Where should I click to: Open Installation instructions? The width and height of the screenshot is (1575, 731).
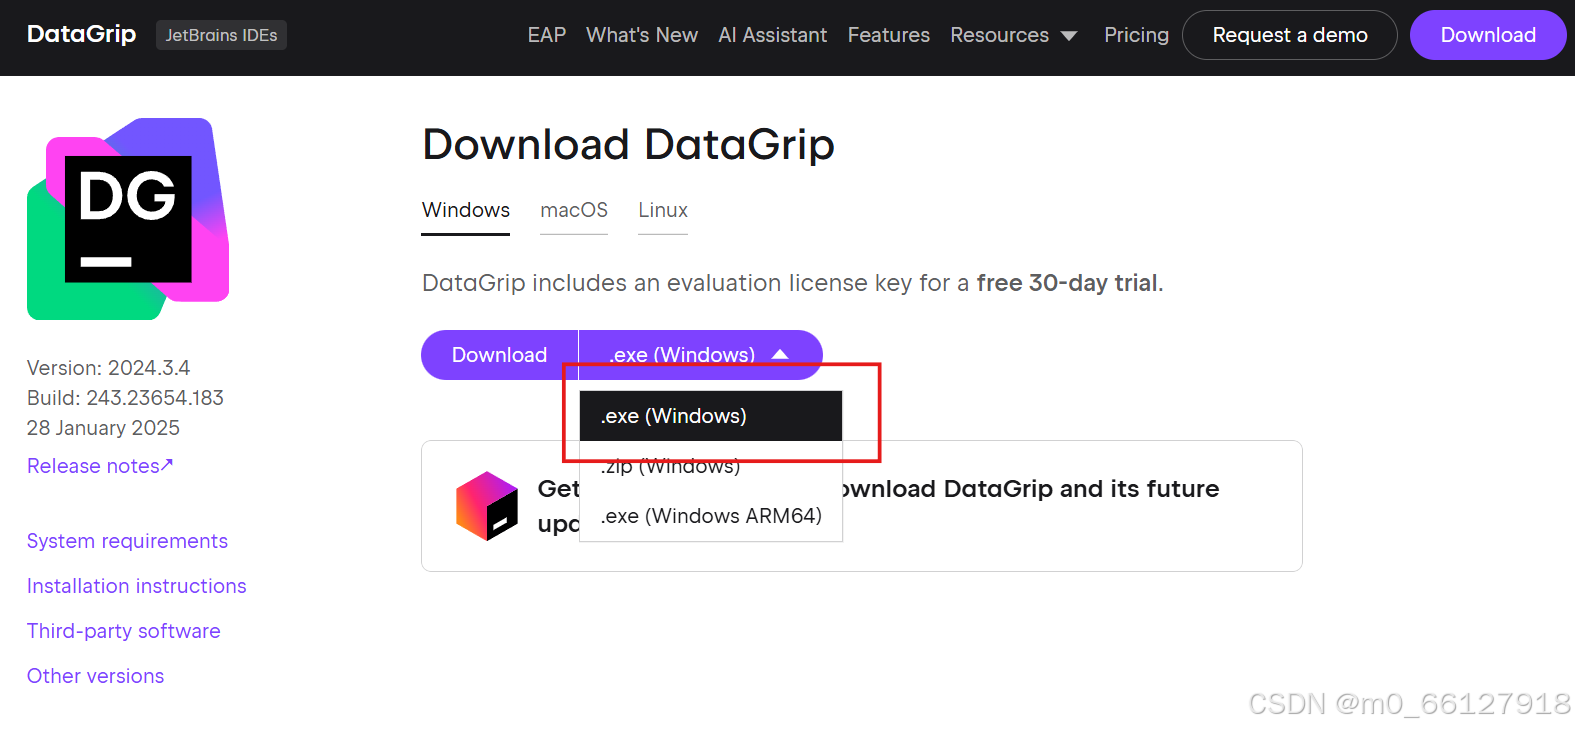click(136, 586)
